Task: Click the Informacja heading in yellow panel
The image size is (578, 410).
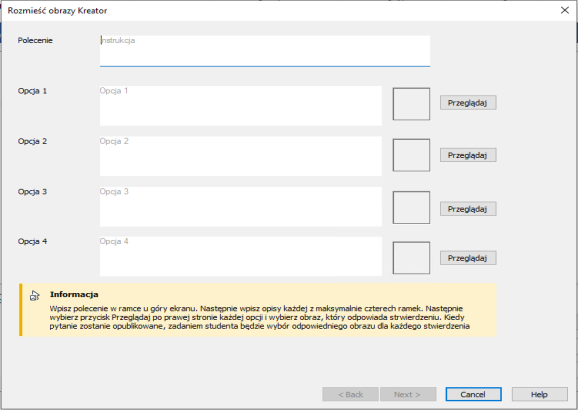Action: click(74, 295)
